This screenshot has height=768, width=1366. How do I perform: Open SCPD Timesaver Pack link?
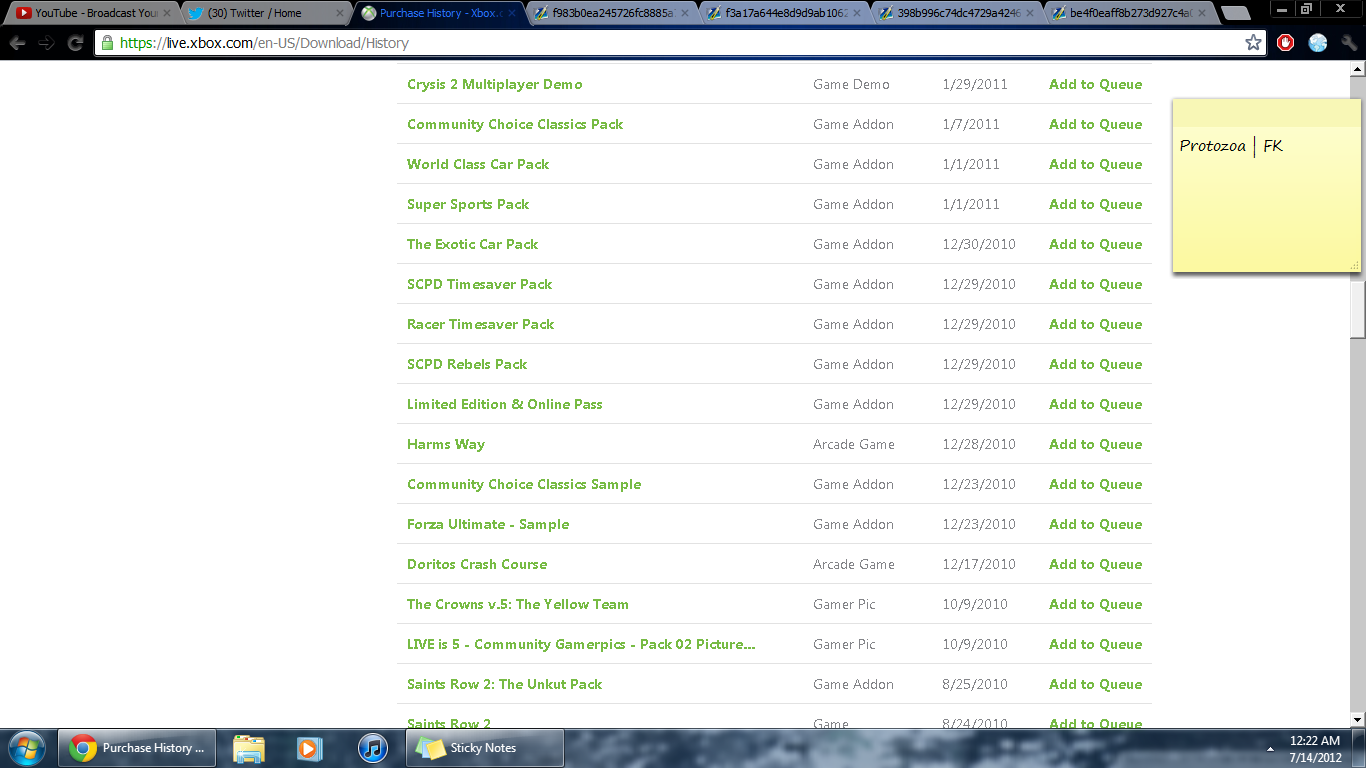click(479, 284)
